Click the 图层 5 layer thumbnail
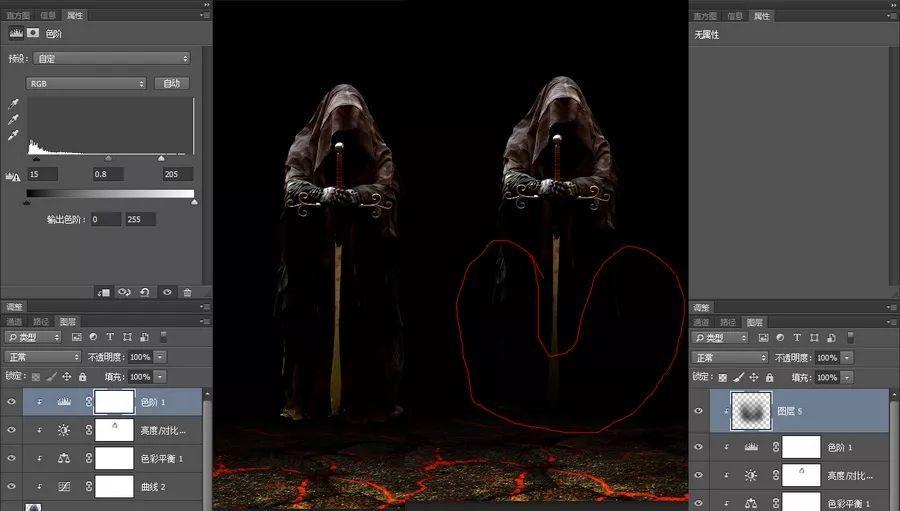900x511 pixels. coord(751,411)
